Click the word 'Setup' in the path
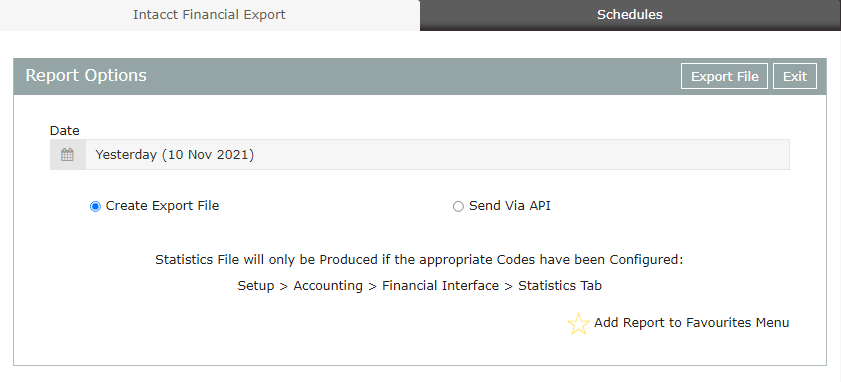 [x=256, y=285]
